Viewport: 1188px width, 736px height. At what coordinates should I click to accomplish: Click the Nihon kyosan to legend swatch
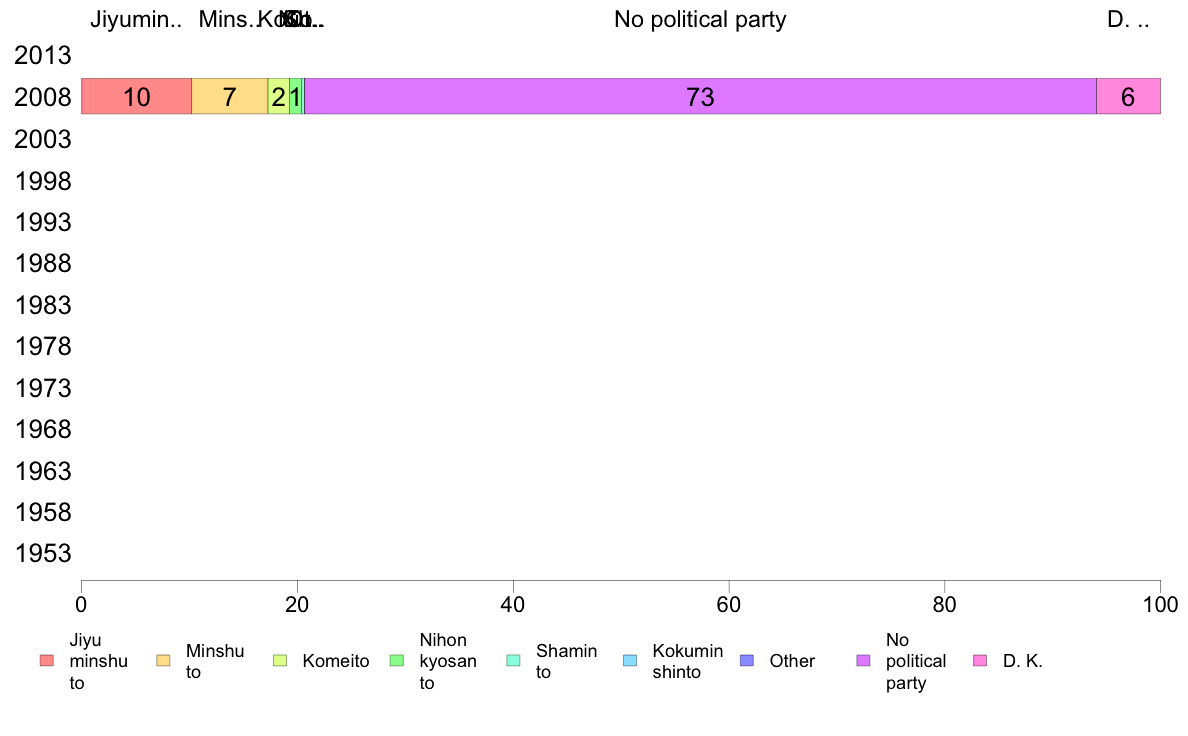[396, 661]
